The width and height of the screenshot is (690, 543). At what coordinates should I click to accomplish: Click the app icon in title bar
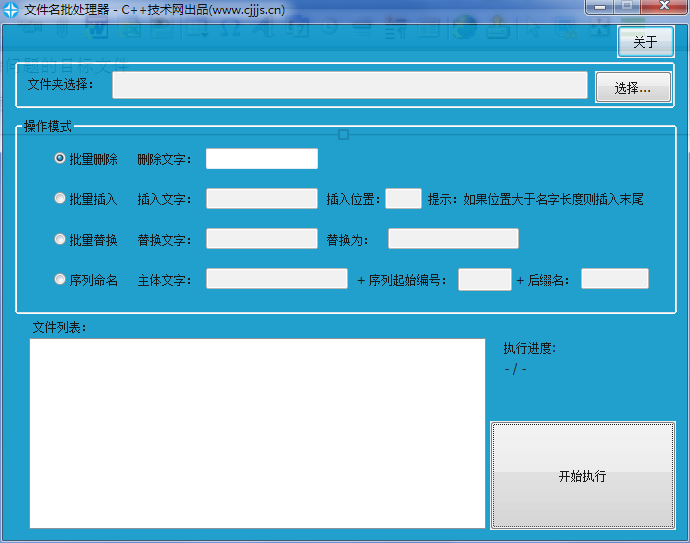[x=11, y=10]
